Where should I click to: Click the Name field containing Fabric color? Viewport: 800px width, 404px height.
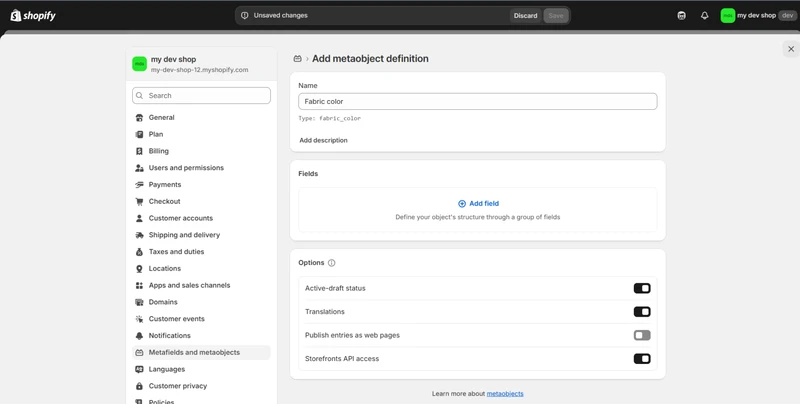click(x=478, y=102)
